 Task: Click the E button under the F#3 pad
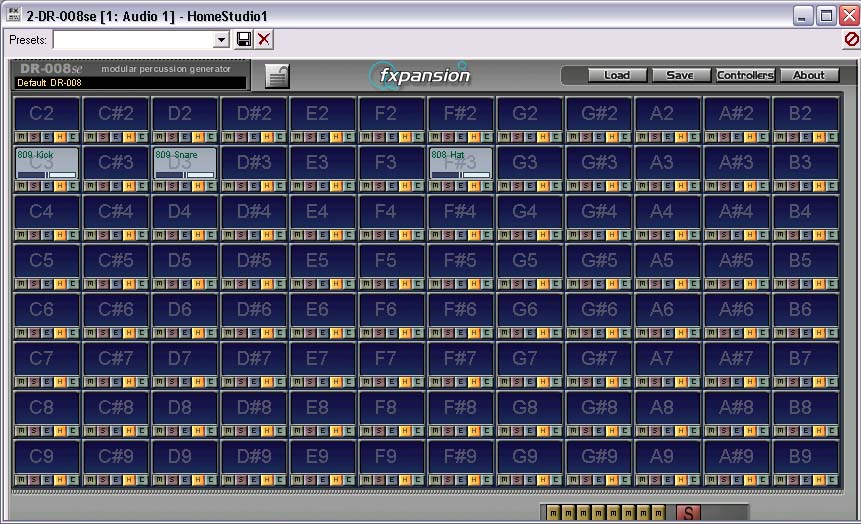tap(462, 186)
